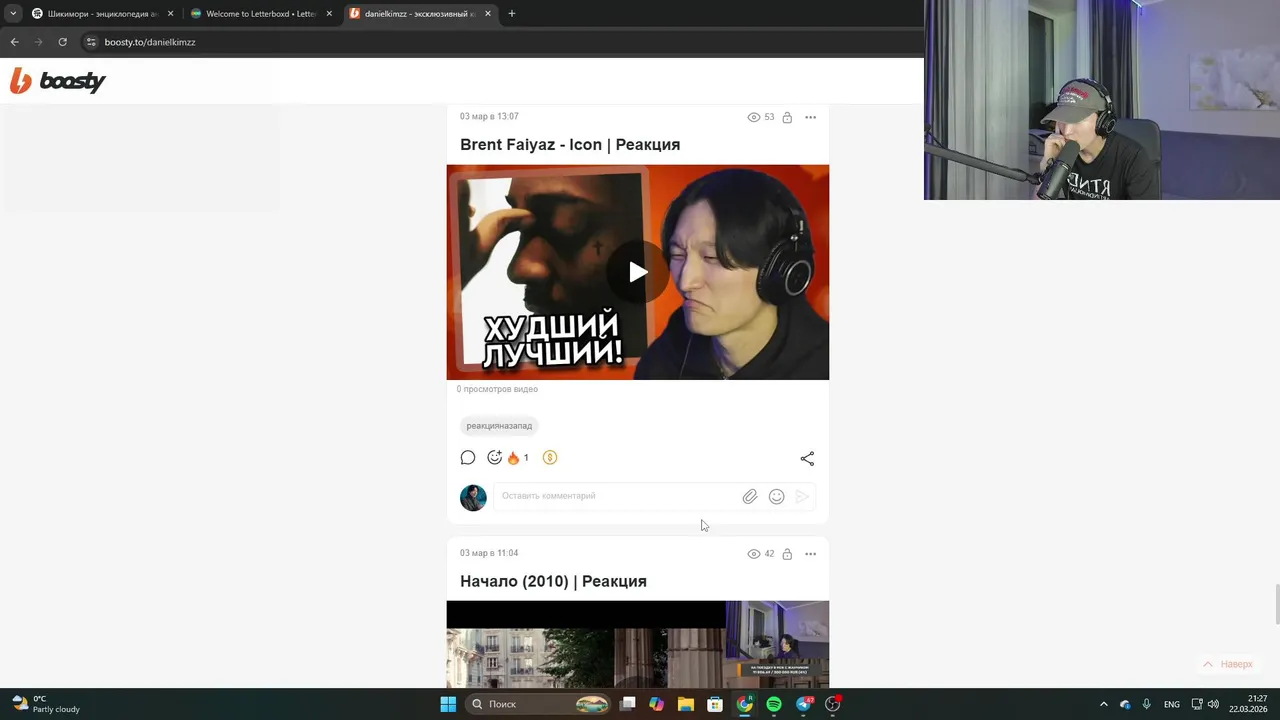Open the Начало (2010) Реакция post title
Image resolution: width=1280 pixels, height=720 pixels.
(553, 581)
